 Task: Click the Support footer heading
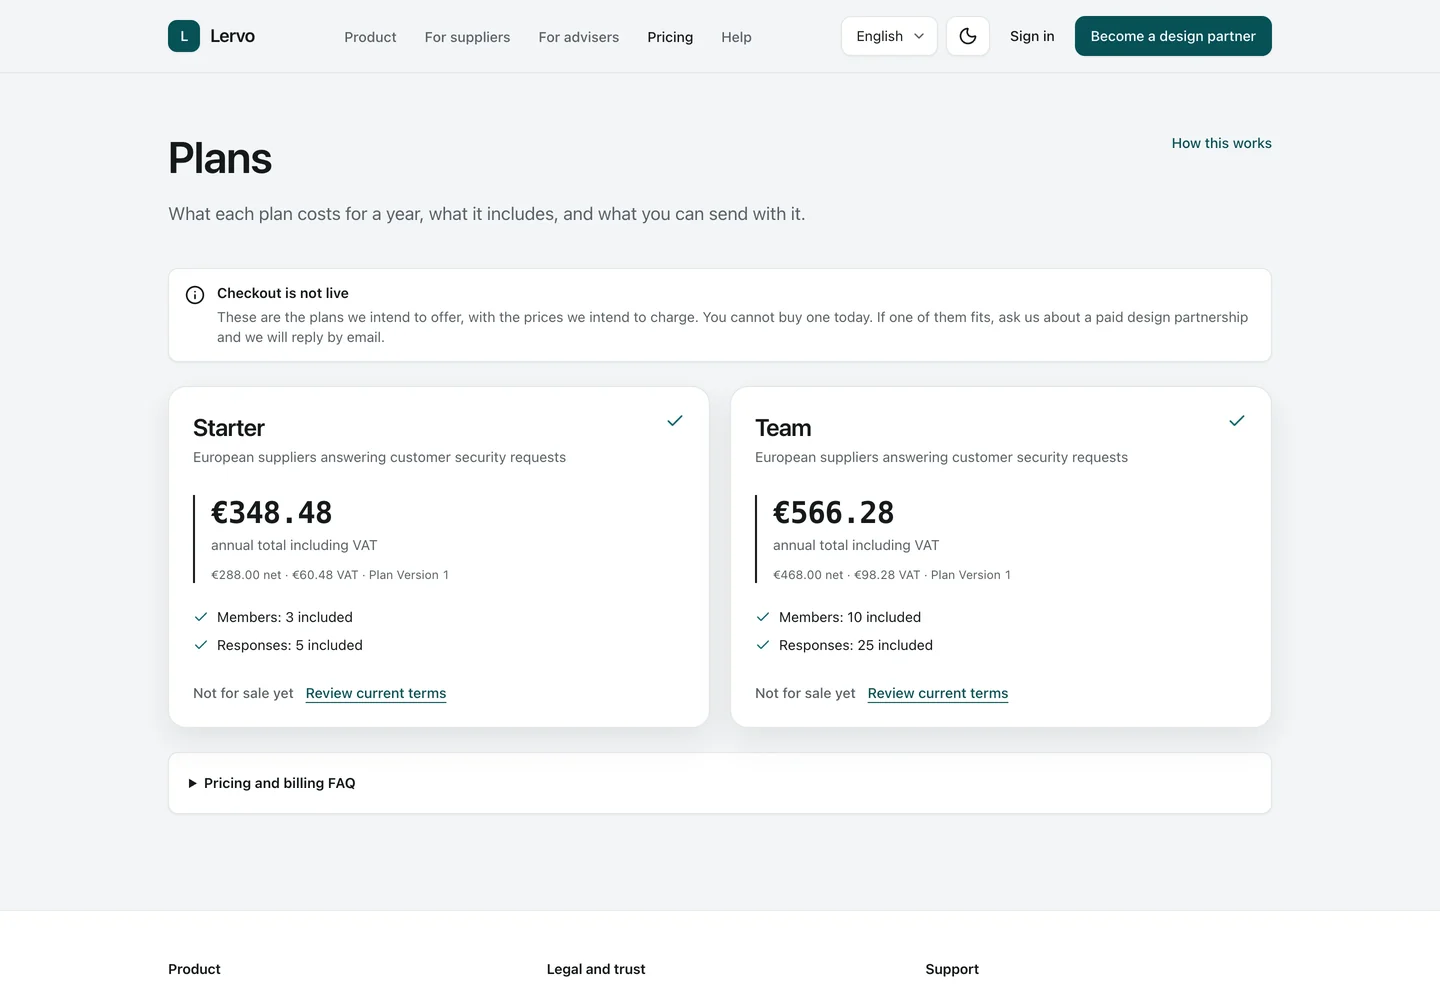point(952,969)
